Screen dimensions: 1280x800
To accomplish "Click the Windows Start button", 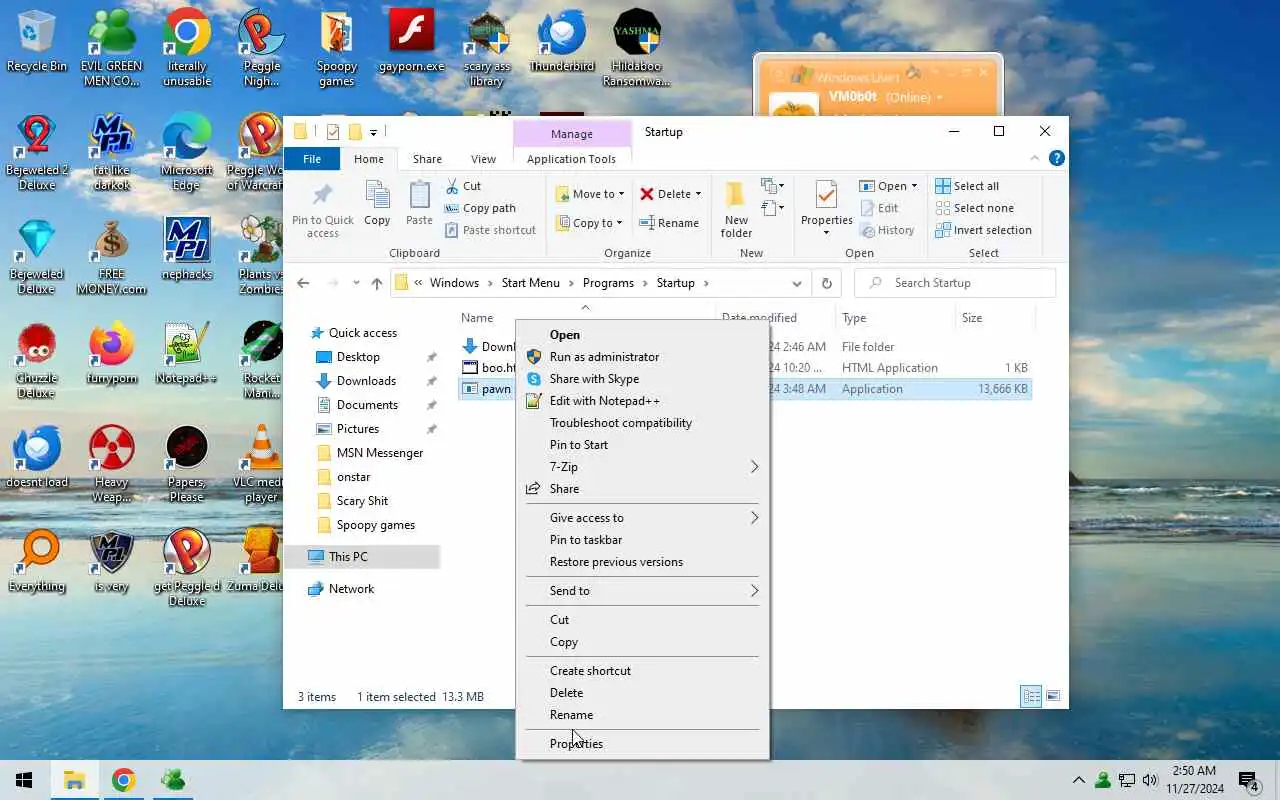I will 24,780.
